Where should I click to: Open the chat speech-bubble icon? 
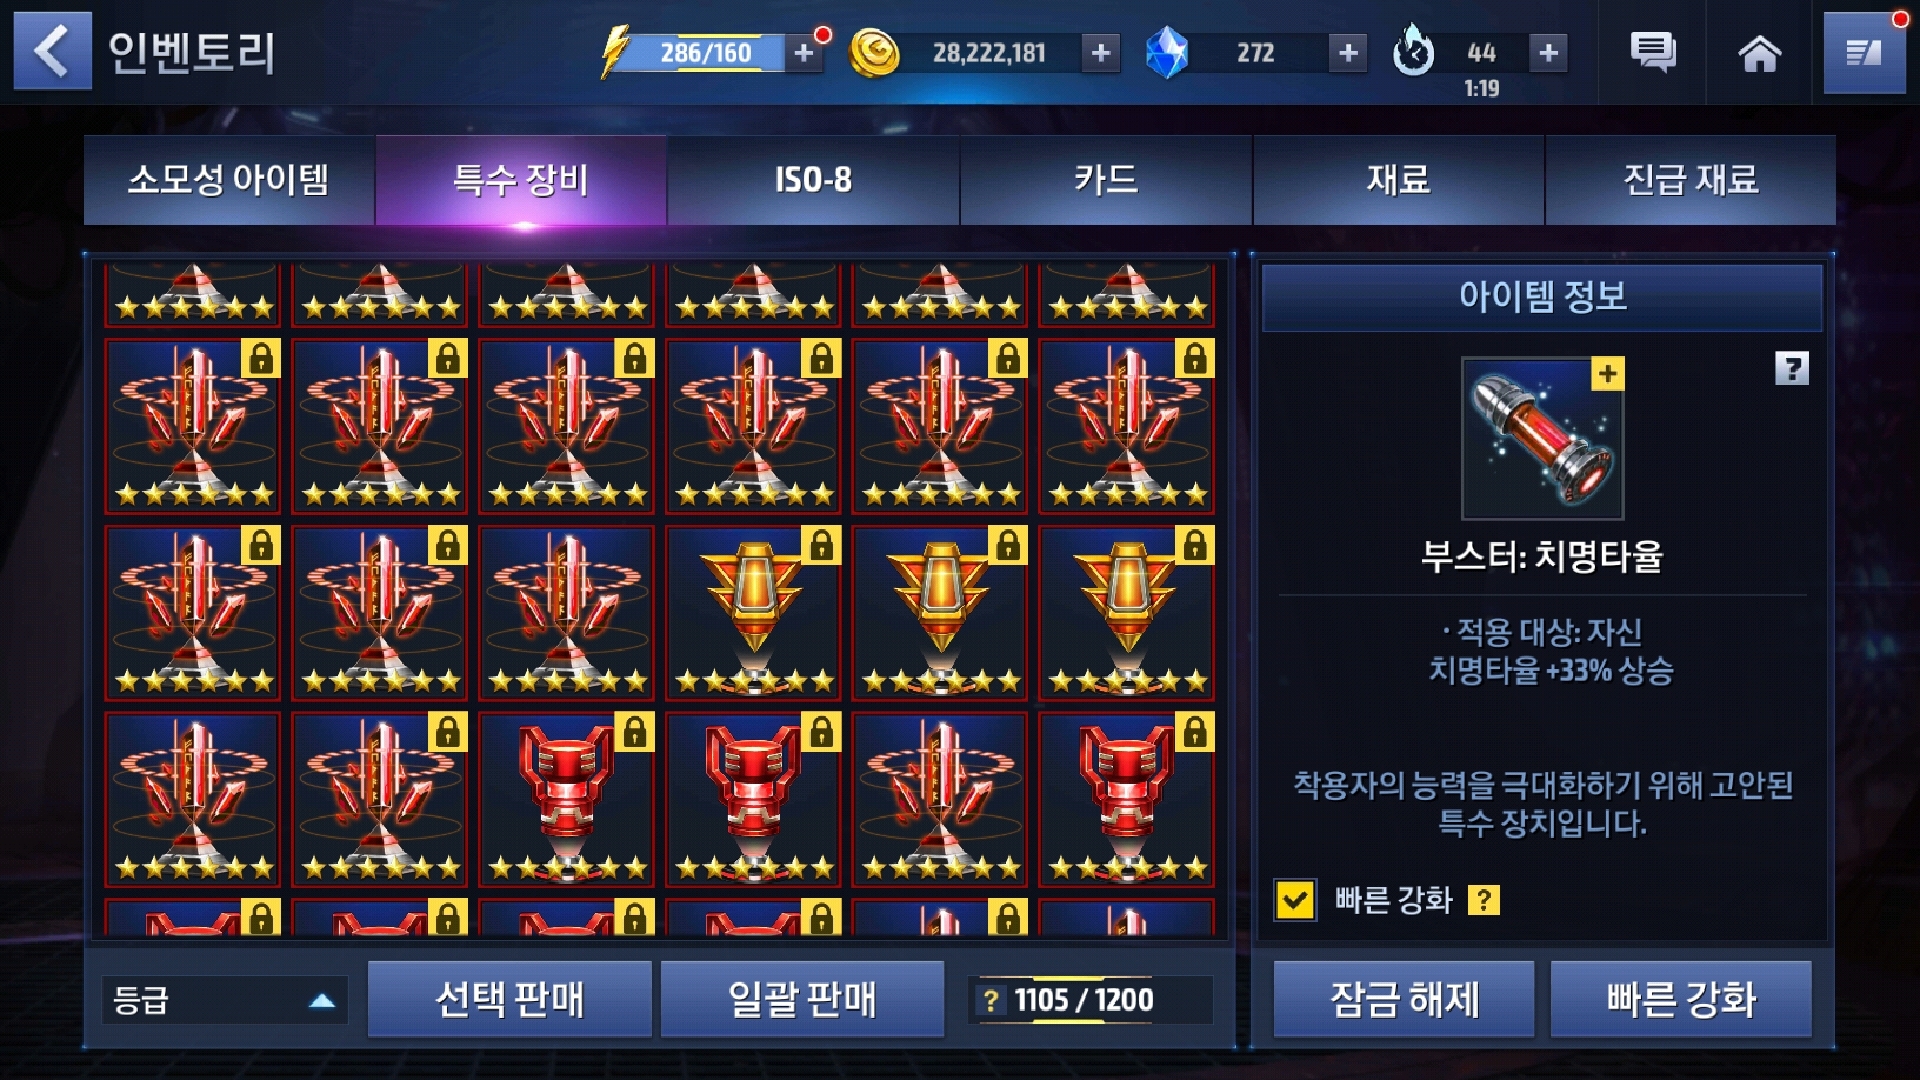tap(1652, 52)
